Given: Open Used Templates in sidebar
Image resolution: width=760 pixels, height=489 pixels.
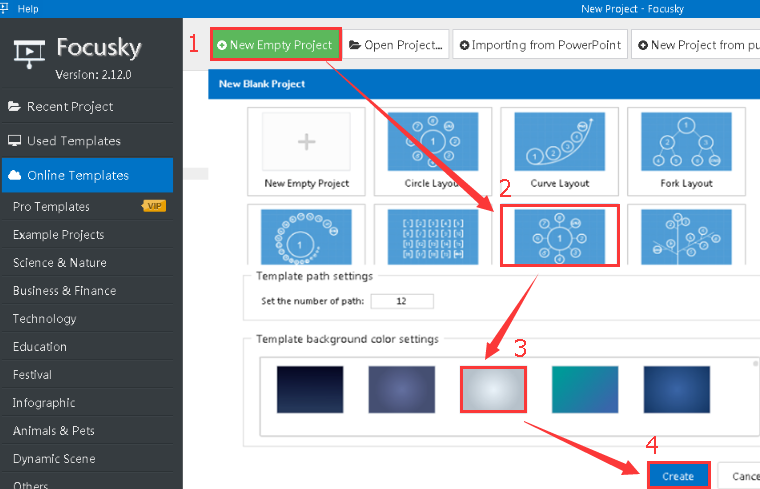Looking at the screenshot, I should [x=87, y=141].
